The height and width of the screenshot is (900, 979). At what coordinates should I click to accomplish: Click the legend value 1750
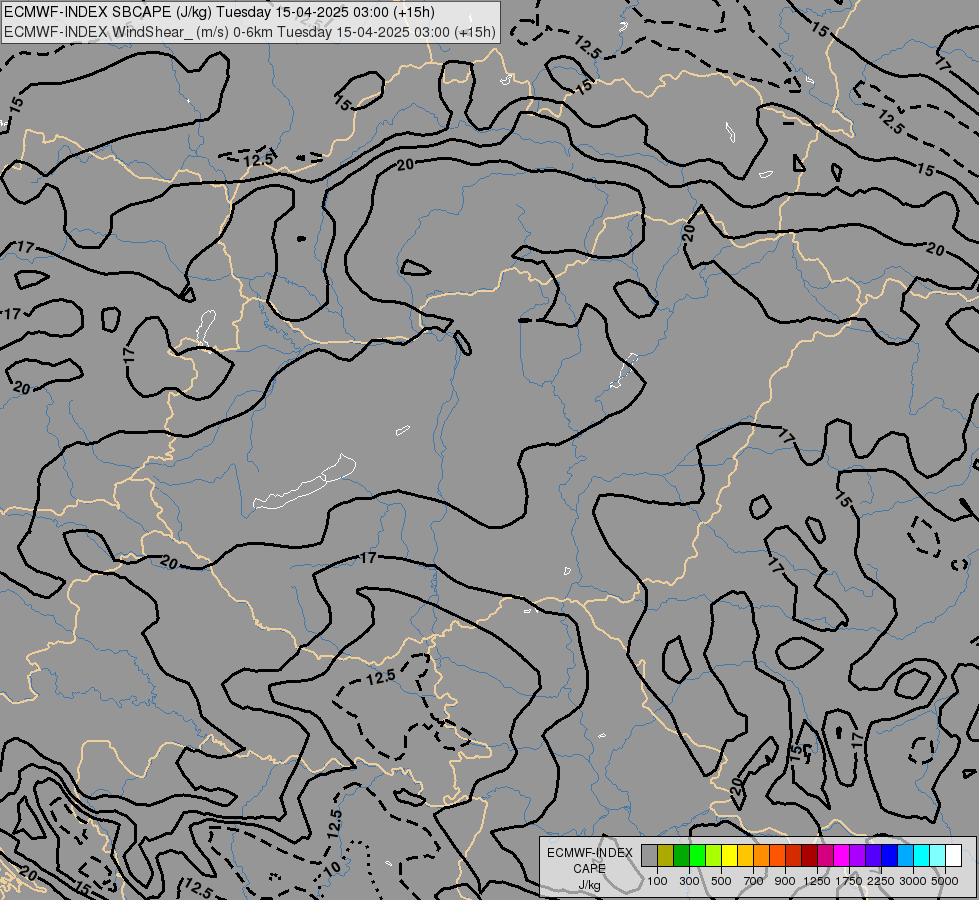849,881
